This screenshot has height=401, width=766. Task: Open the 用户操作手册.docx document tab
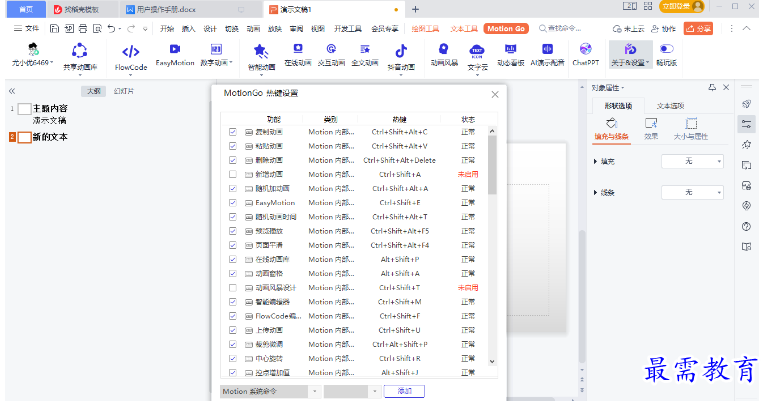[x=166, y=9]
